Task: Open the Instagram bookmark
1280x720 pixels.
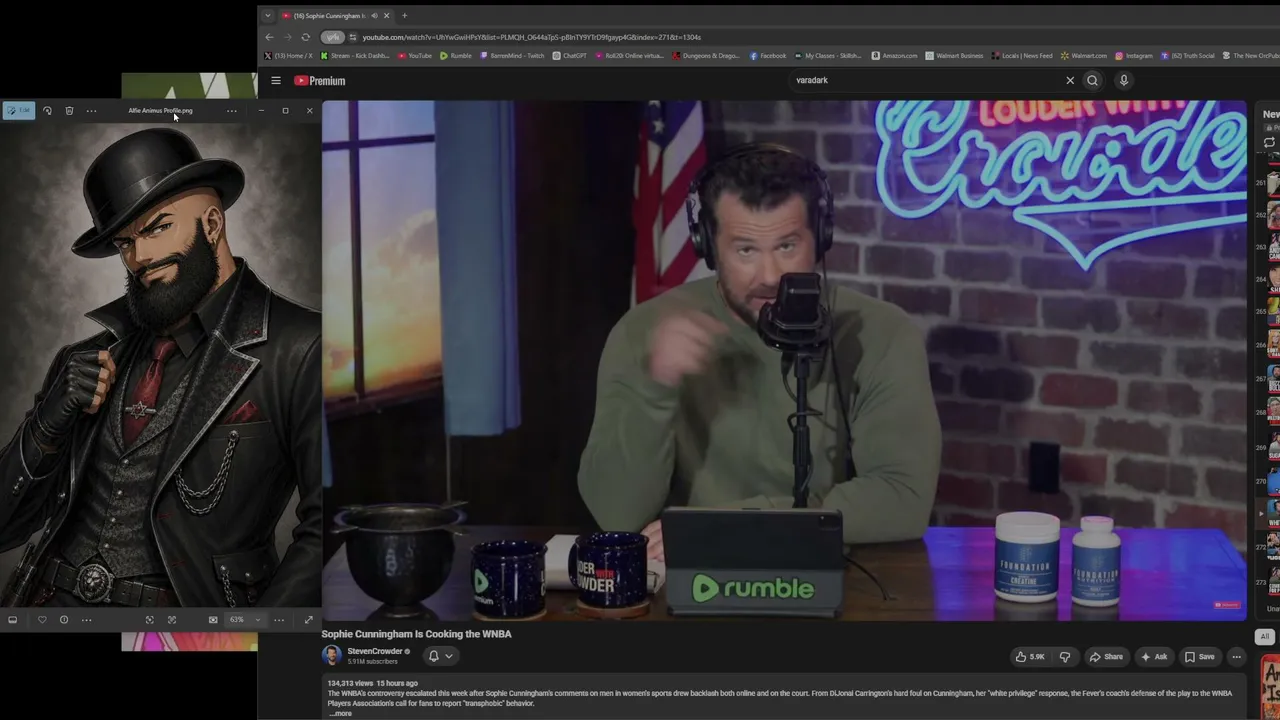Action: tap(1134, 56)
